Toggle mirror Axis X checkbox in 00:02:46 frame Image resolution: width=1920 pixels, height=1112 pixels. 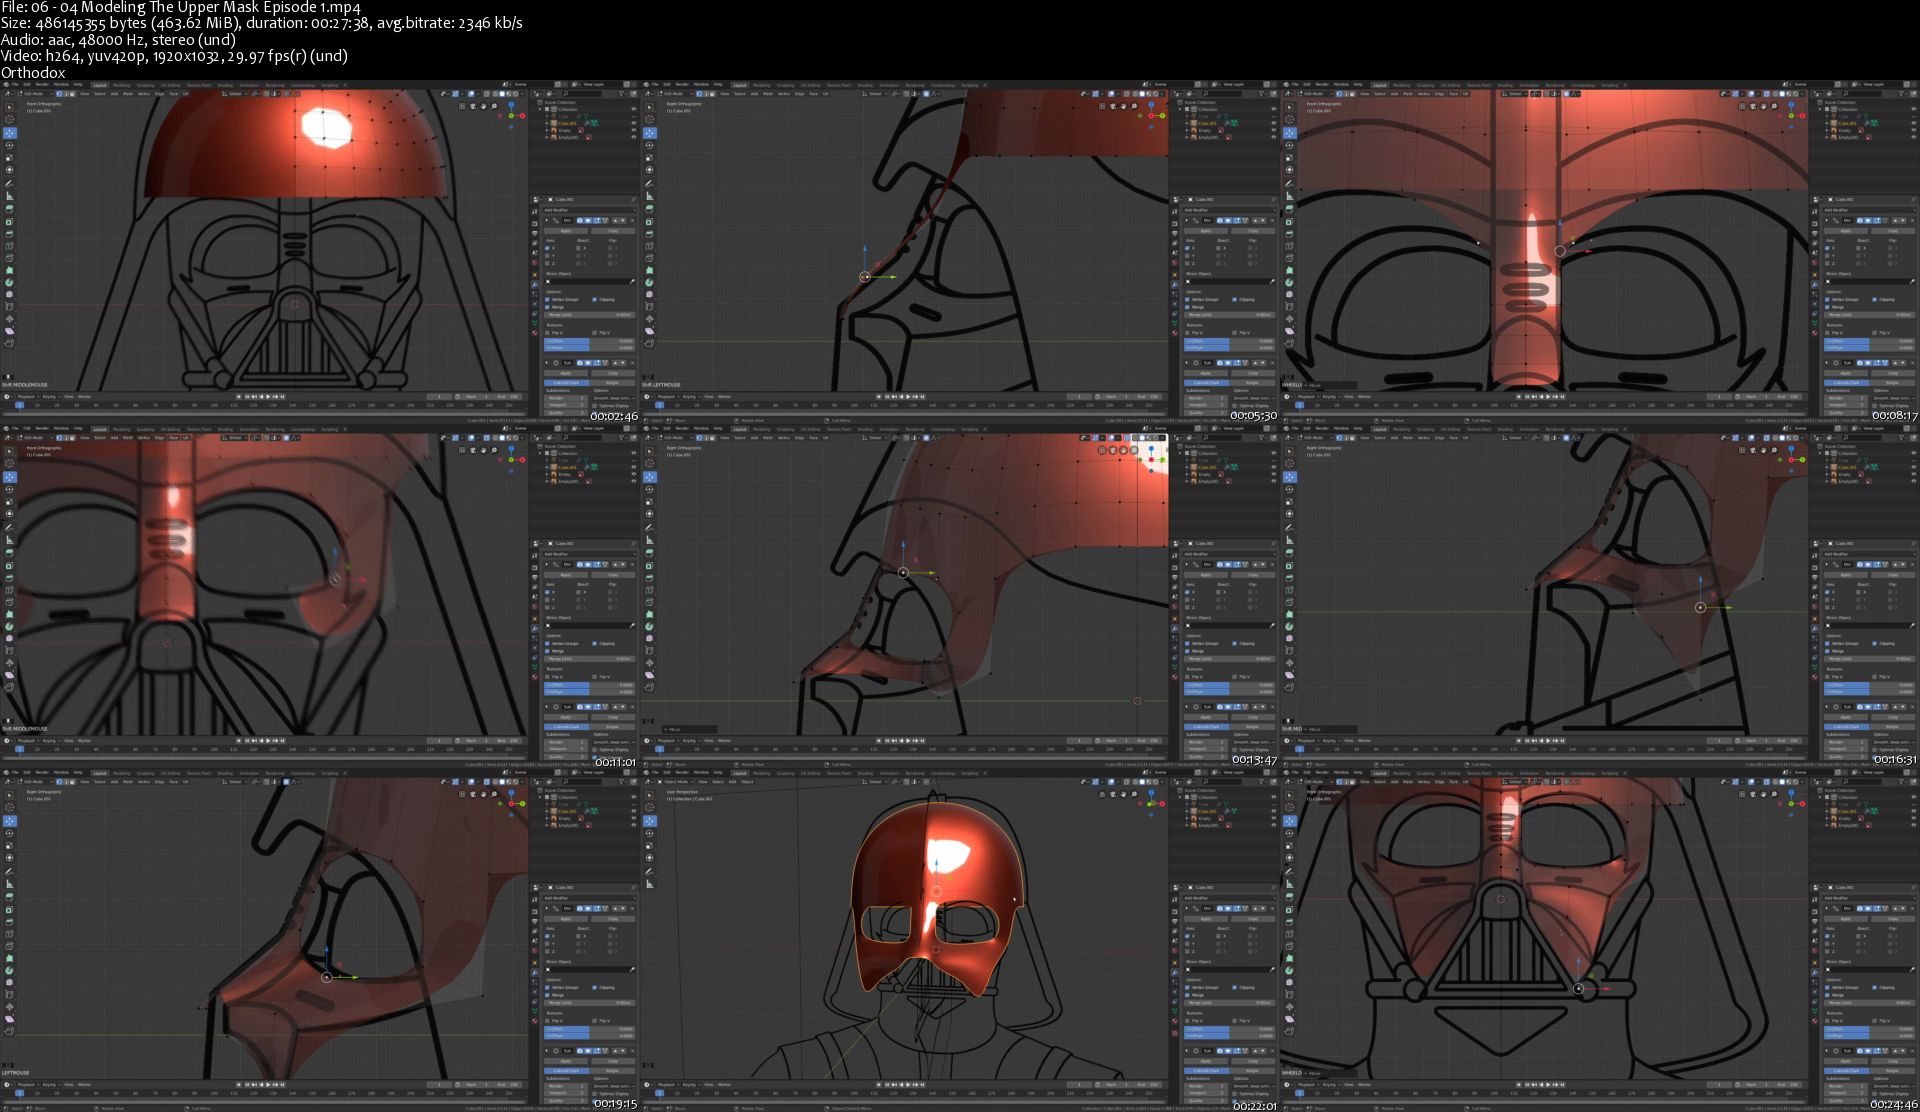[x=547, y=248]
